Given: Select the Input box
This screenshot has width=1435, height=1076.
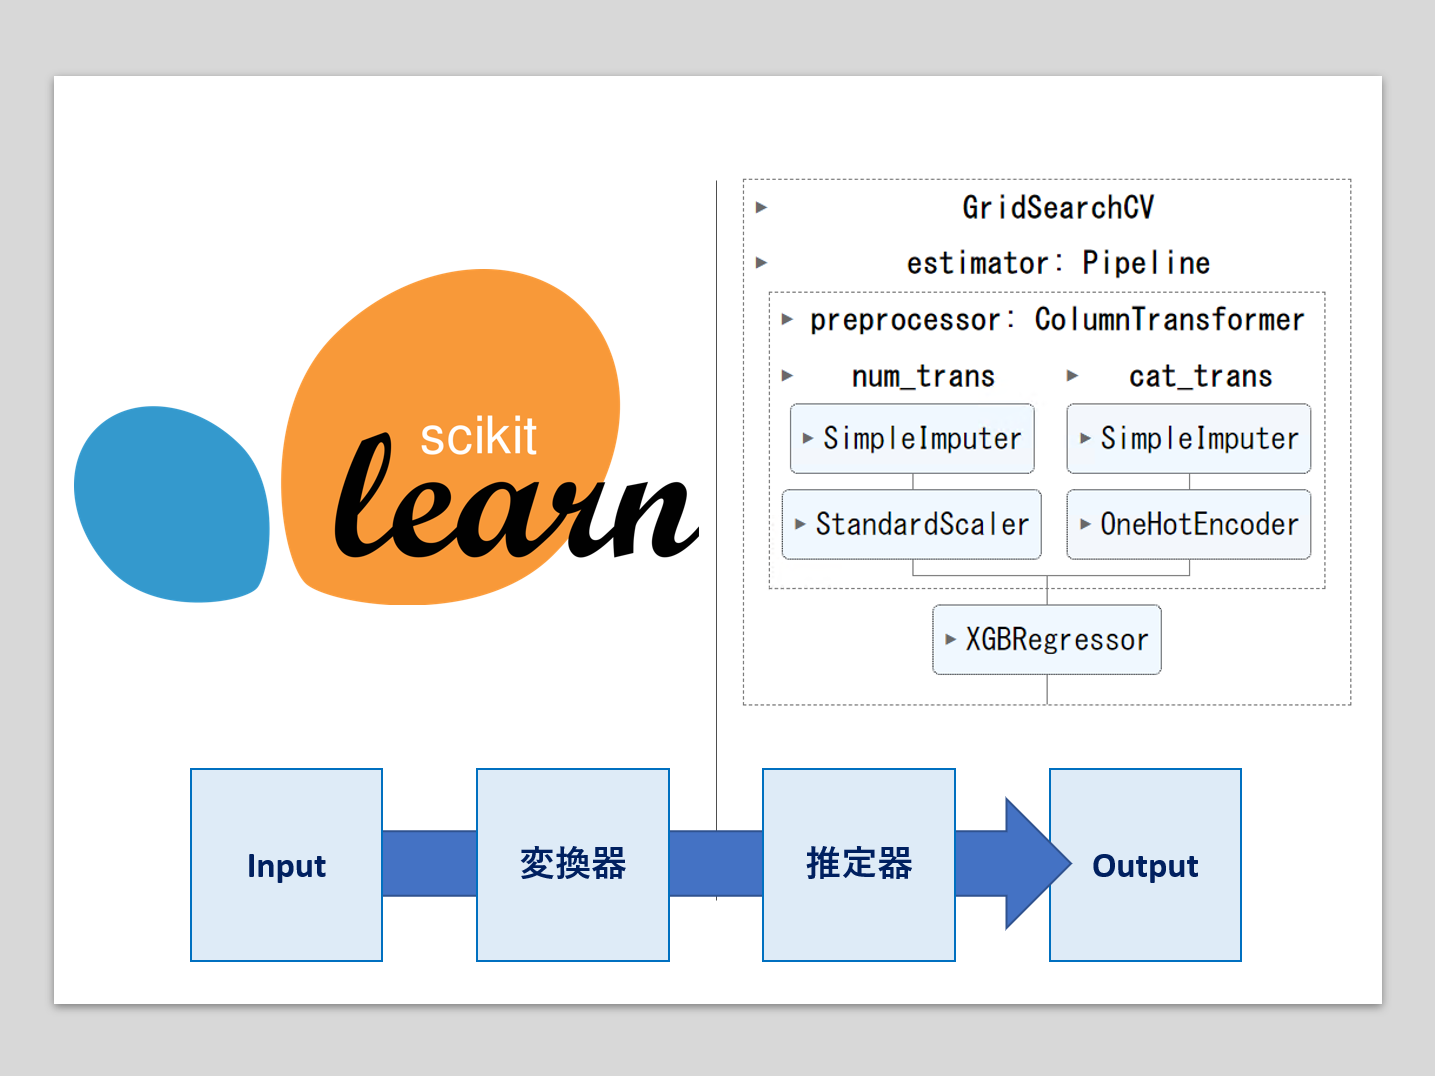Looking at the screenshot, I should point(286,865).
